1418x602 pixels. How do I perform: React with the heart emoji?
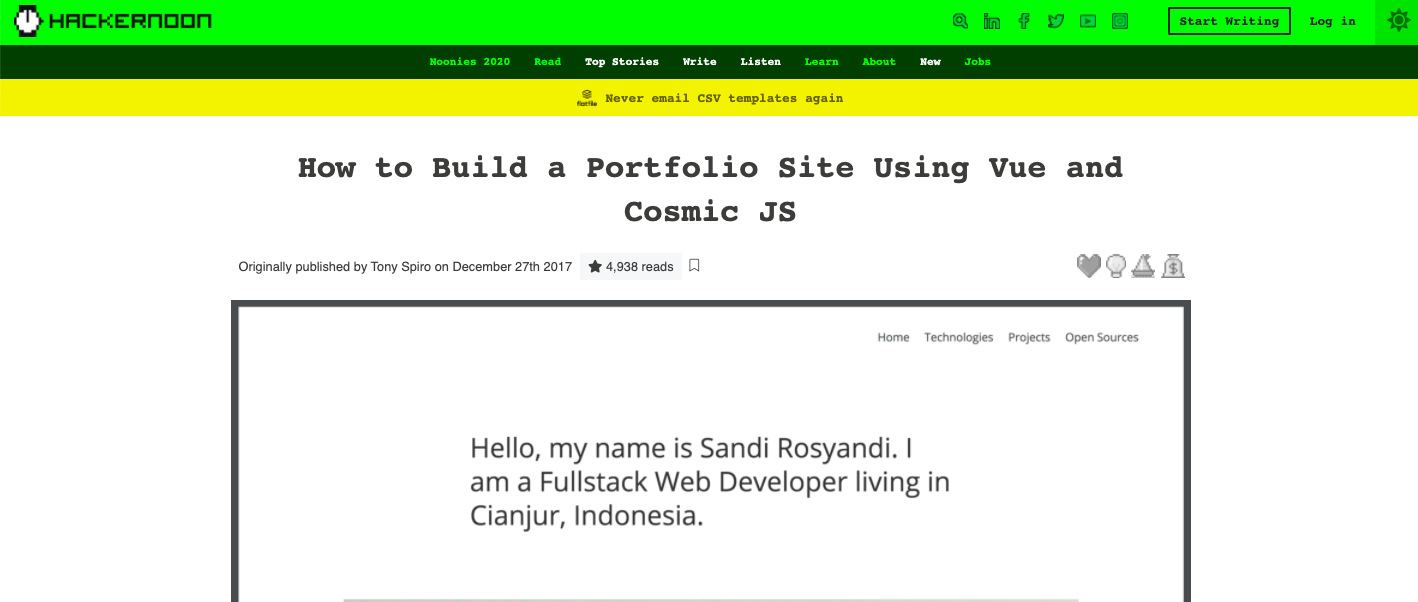(1088, 266)
